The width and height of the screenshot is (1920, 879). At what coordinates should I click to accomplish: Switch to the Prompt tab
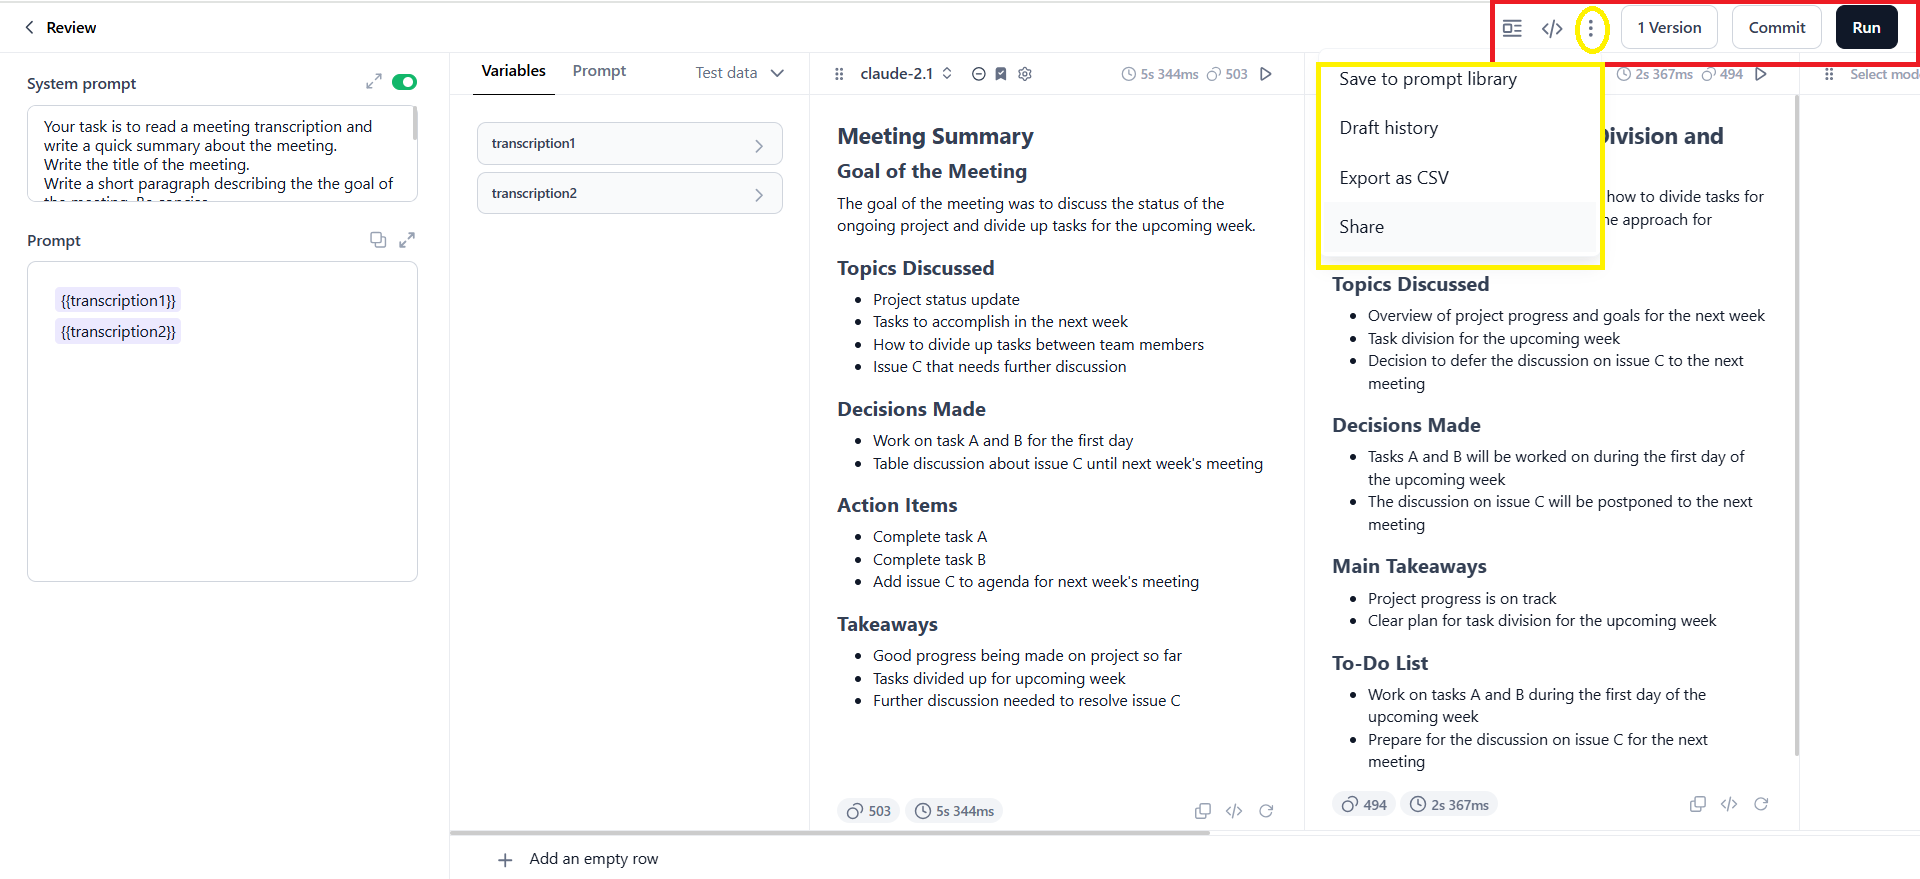599,71
